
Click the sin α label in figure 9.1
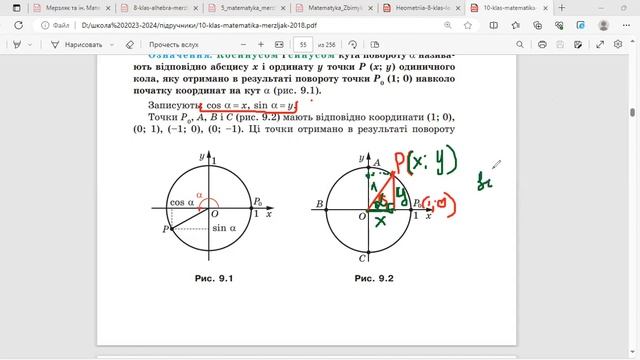(x=224, y=228)
